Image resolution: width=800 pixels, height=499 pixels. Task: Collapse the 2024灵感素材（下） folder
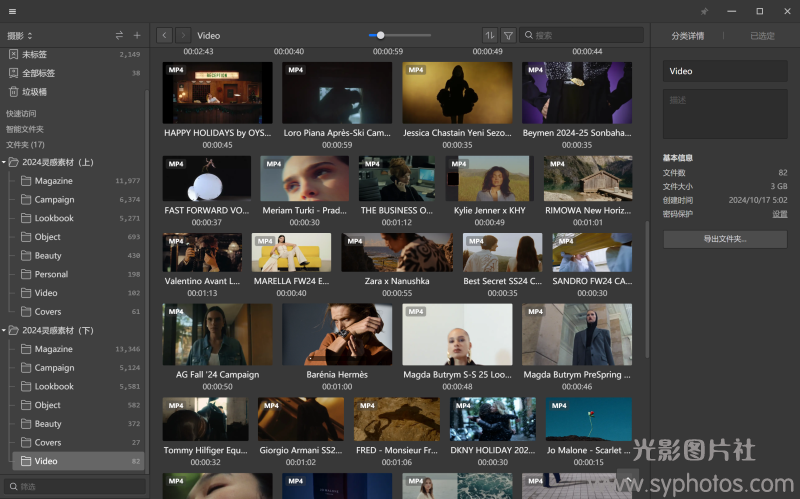[x=5, y=331]
